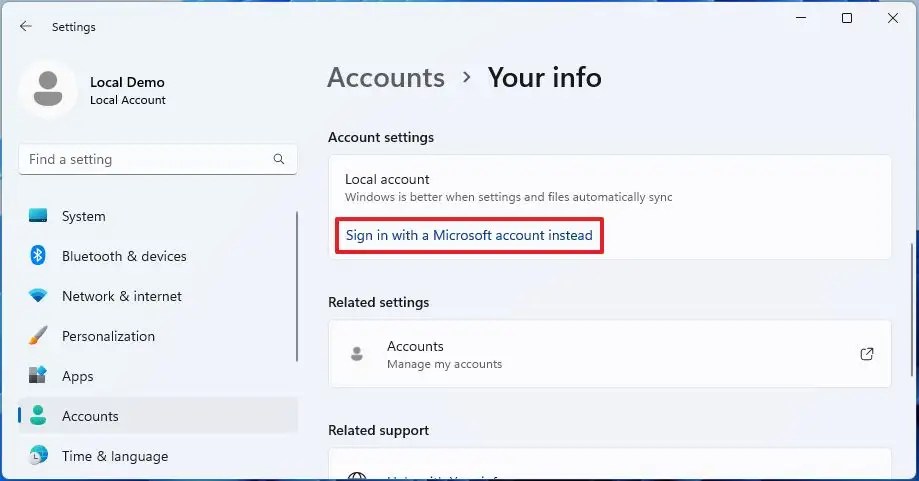This screenshot has height=481, width=919.
Task: Click the Accounts person icon in the sidebar
Action: point(38,415)
